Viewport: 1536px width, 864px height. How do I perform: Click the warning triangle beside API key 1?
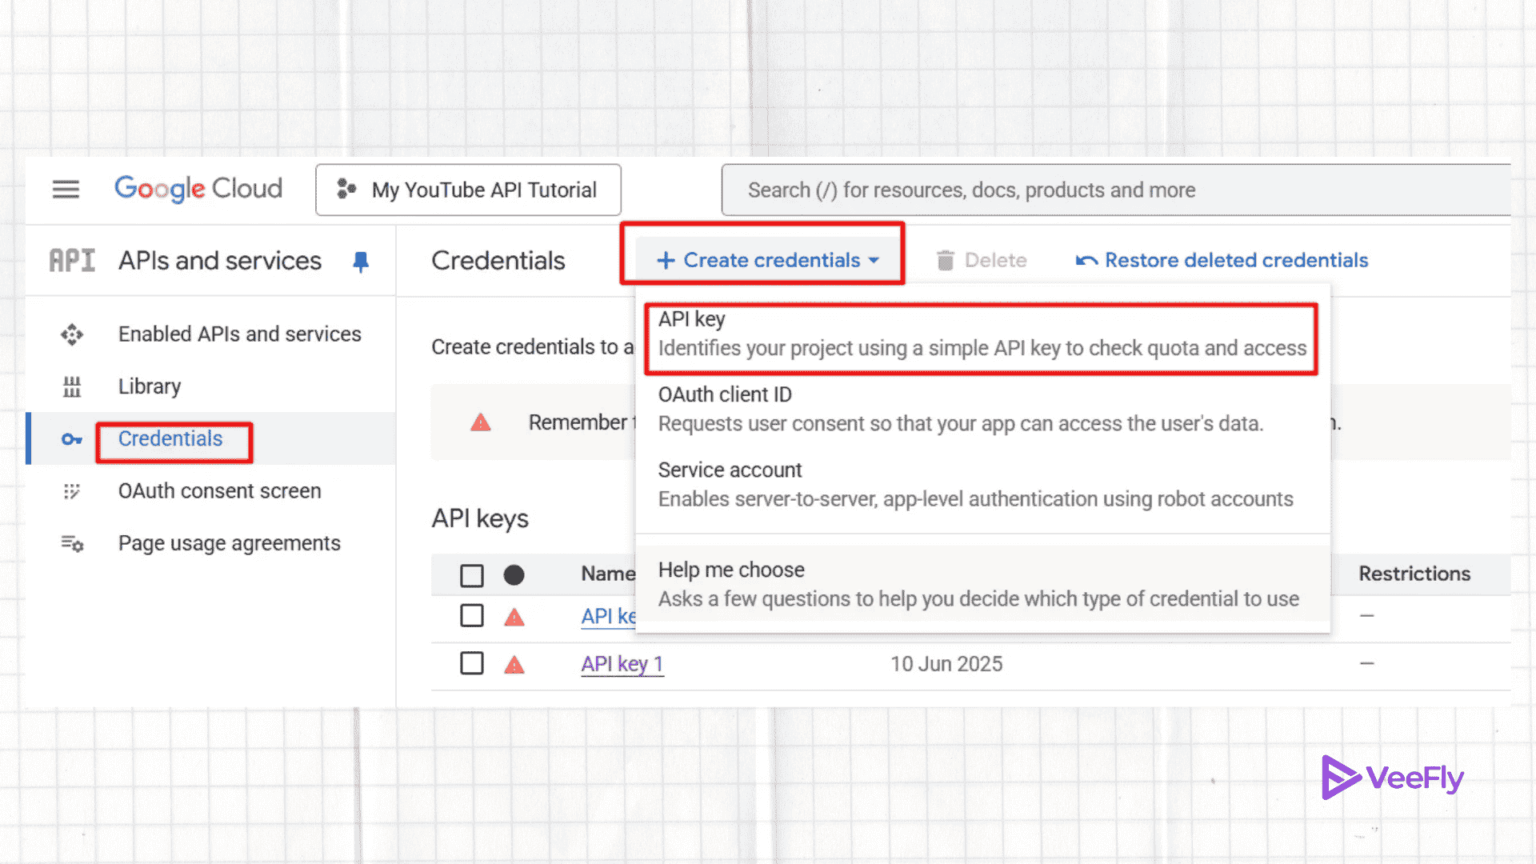pyautogui.click(x=514, y=663)
